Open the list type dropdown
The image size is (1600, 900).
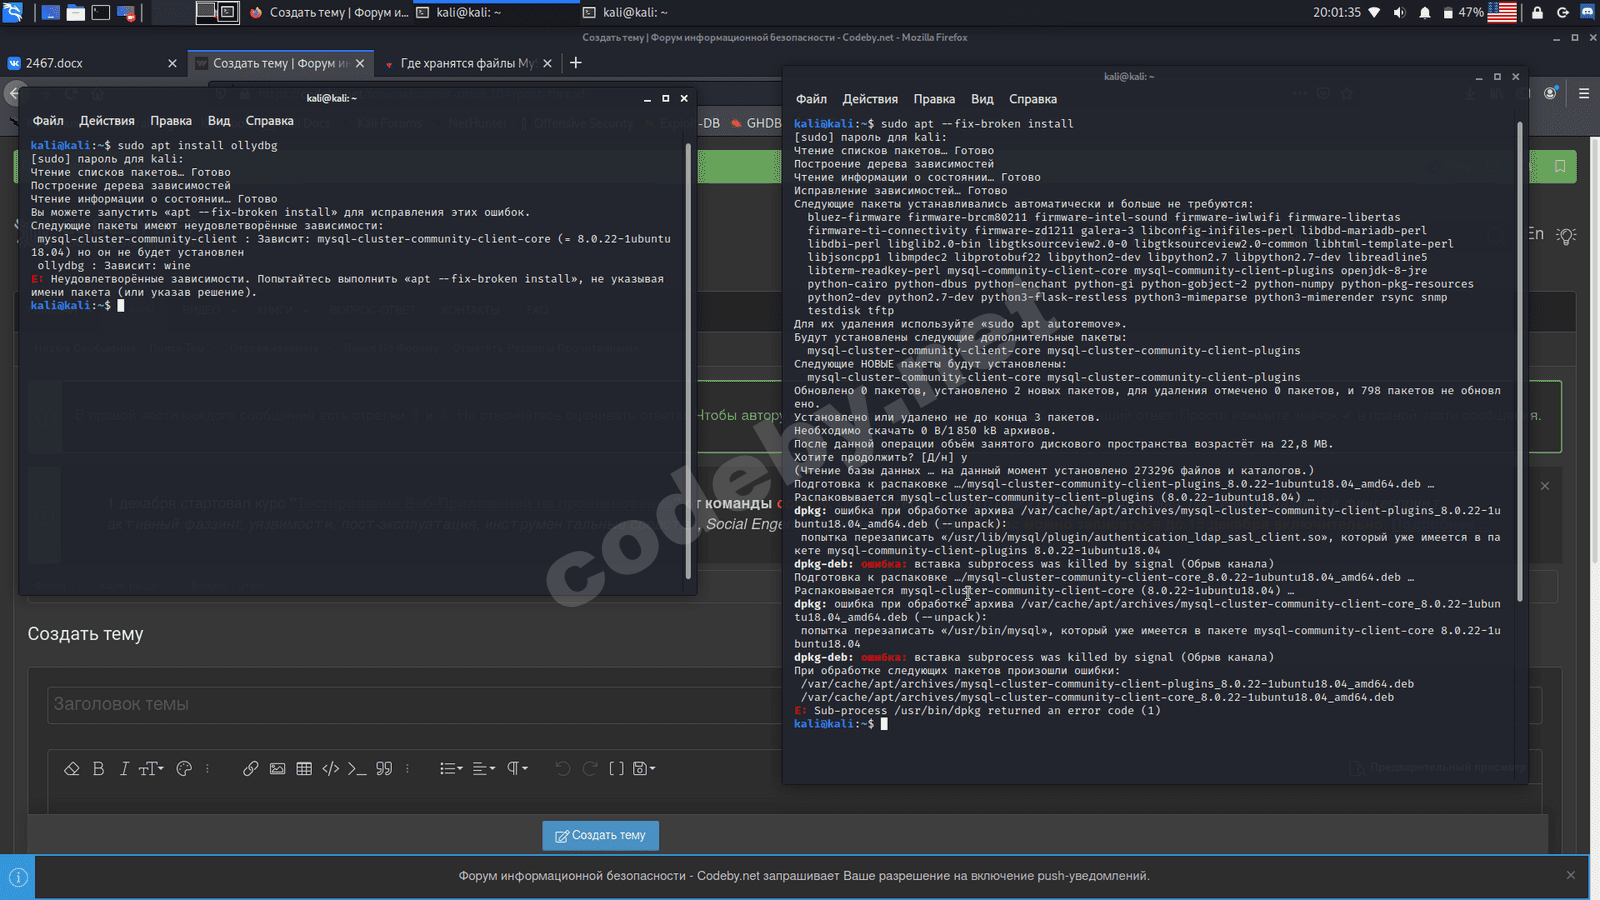click(x=451, y=768)
